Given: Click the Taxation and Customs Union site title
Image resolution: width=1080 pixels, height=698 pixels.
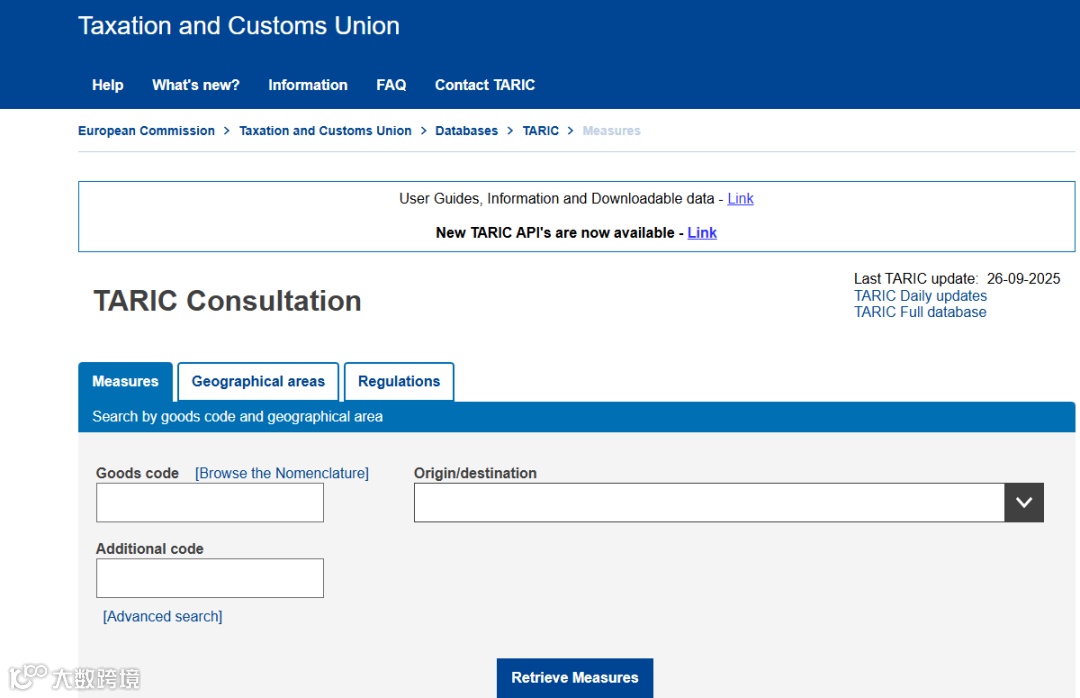Looking at the screenshot, I should click(239, 25).
